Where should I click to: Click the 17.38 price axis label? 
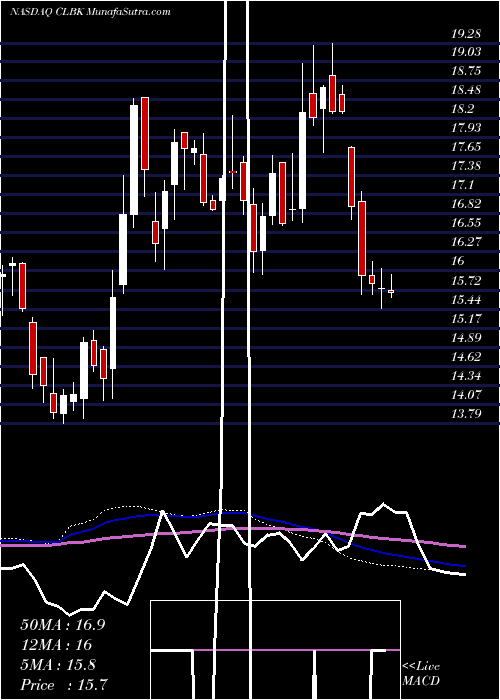coord(466,166)
